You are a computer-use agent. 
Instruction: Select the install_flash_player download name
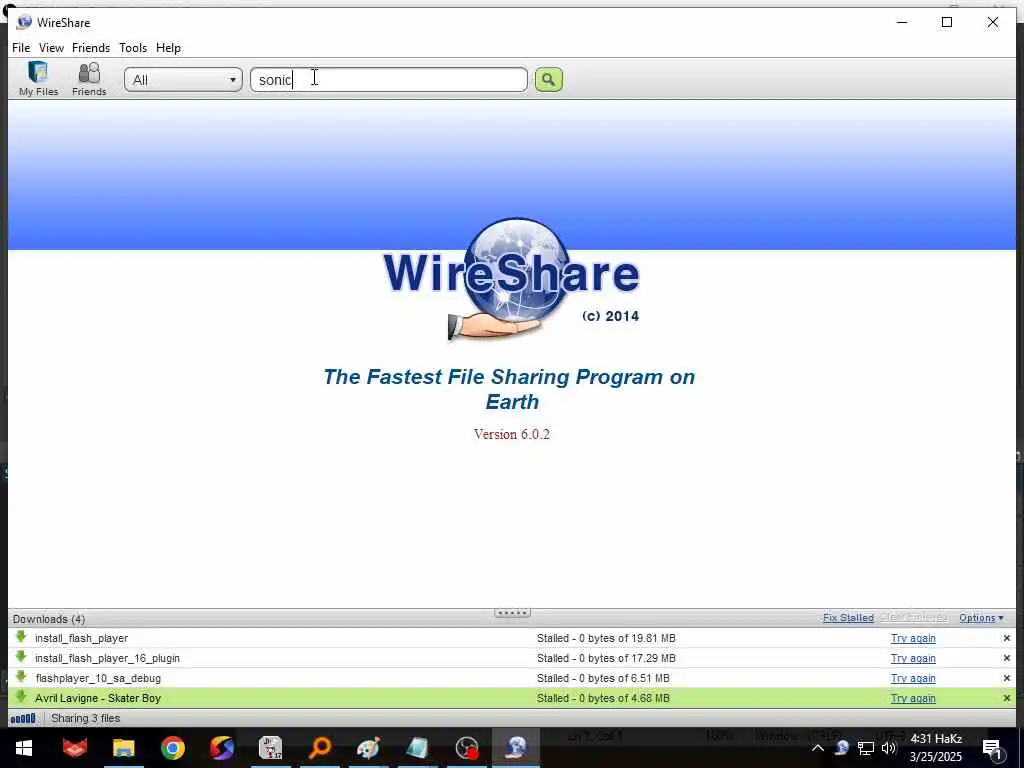point(82,638)
